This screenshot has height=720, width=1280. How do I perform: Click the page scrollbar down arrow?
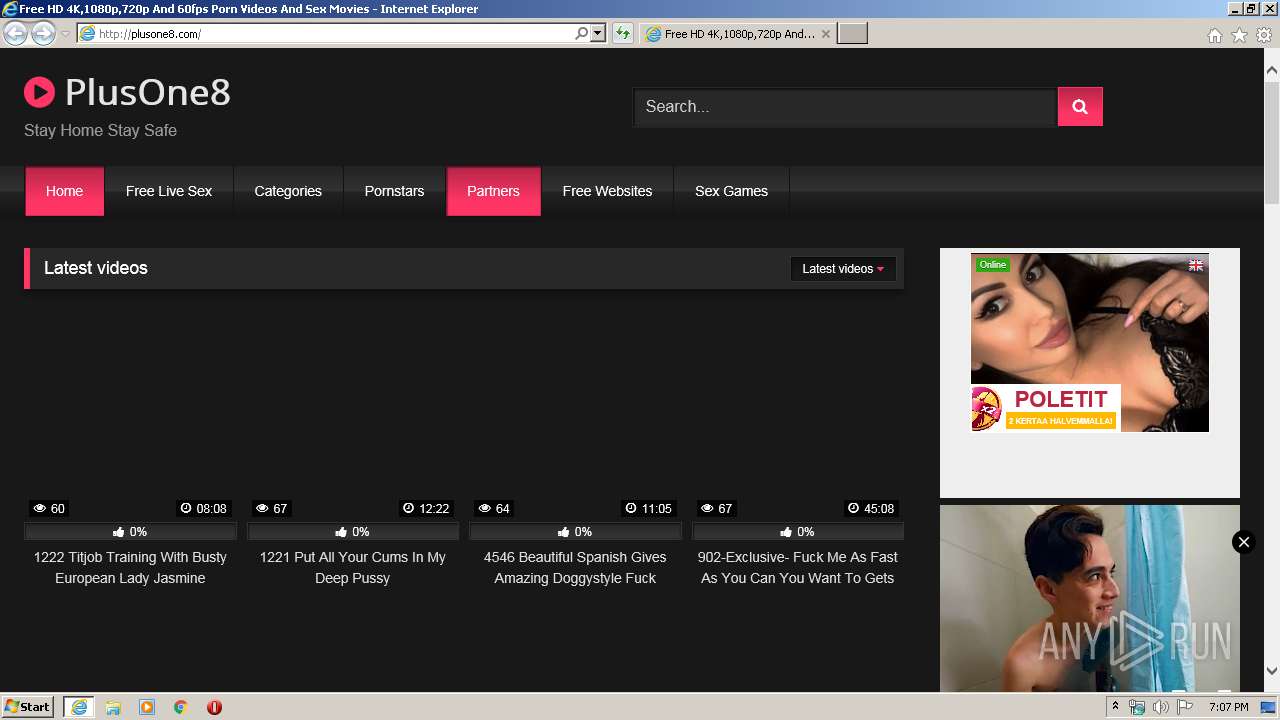1272,671
